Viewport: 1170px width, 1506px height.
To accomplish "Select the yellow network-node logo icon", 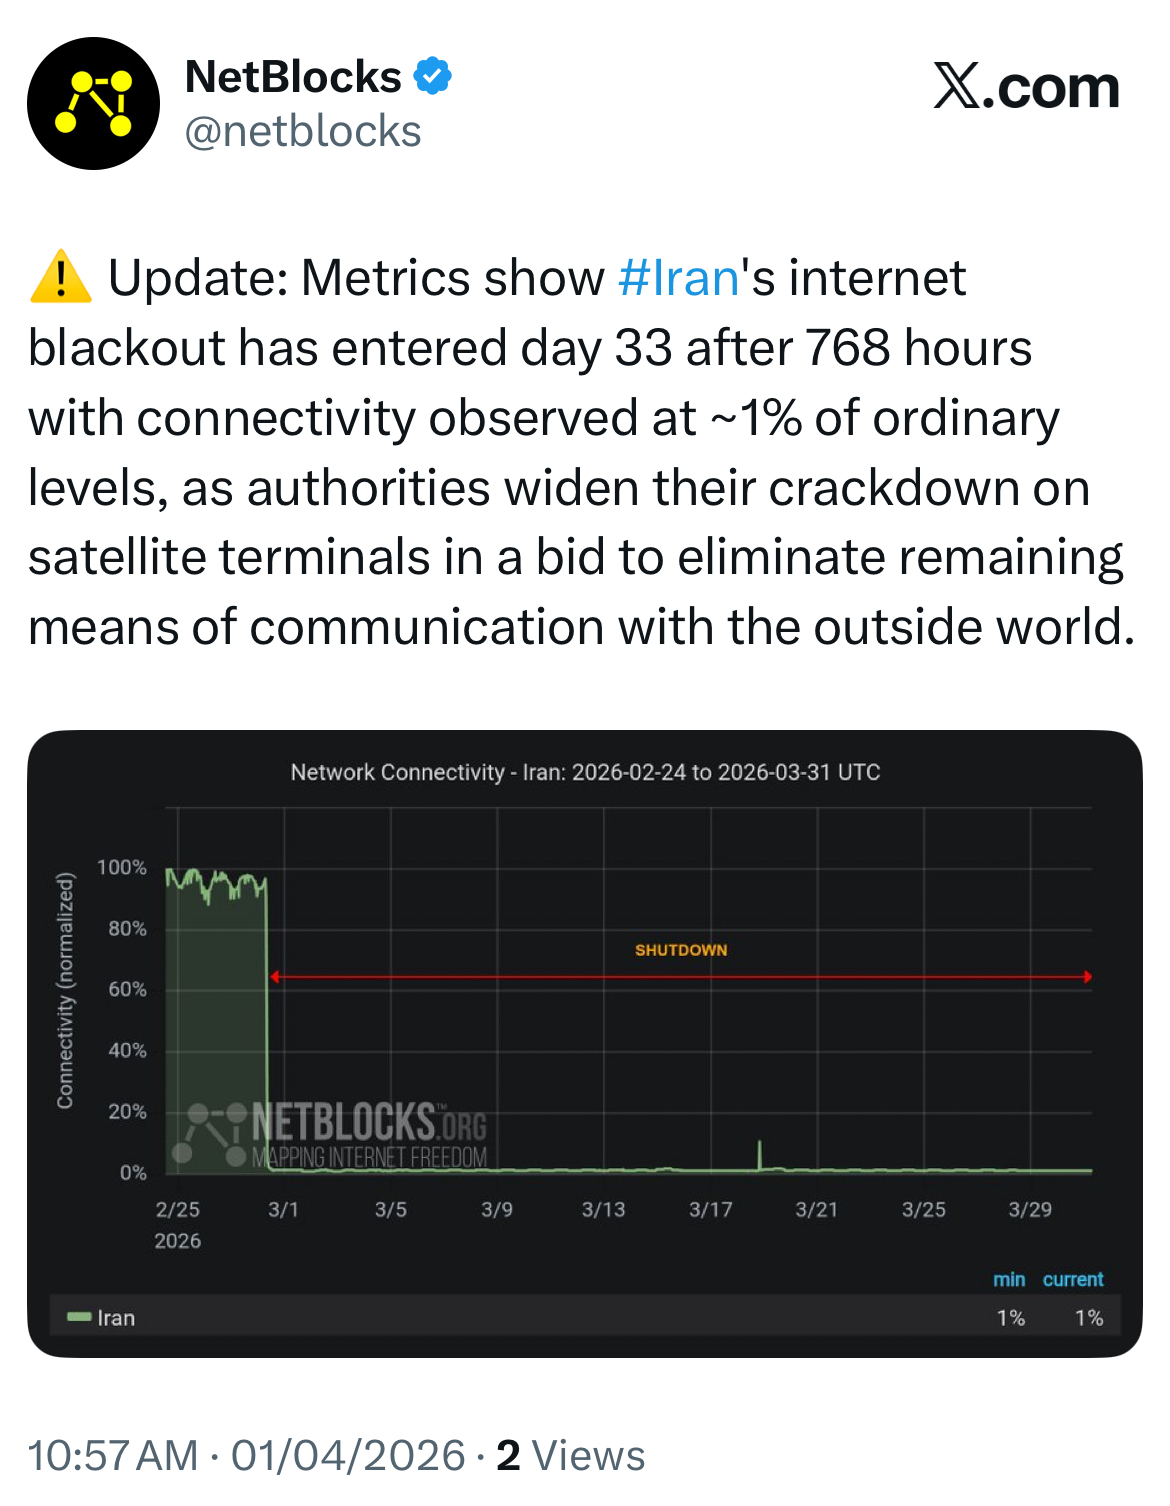I will click(x=95, y=100).
